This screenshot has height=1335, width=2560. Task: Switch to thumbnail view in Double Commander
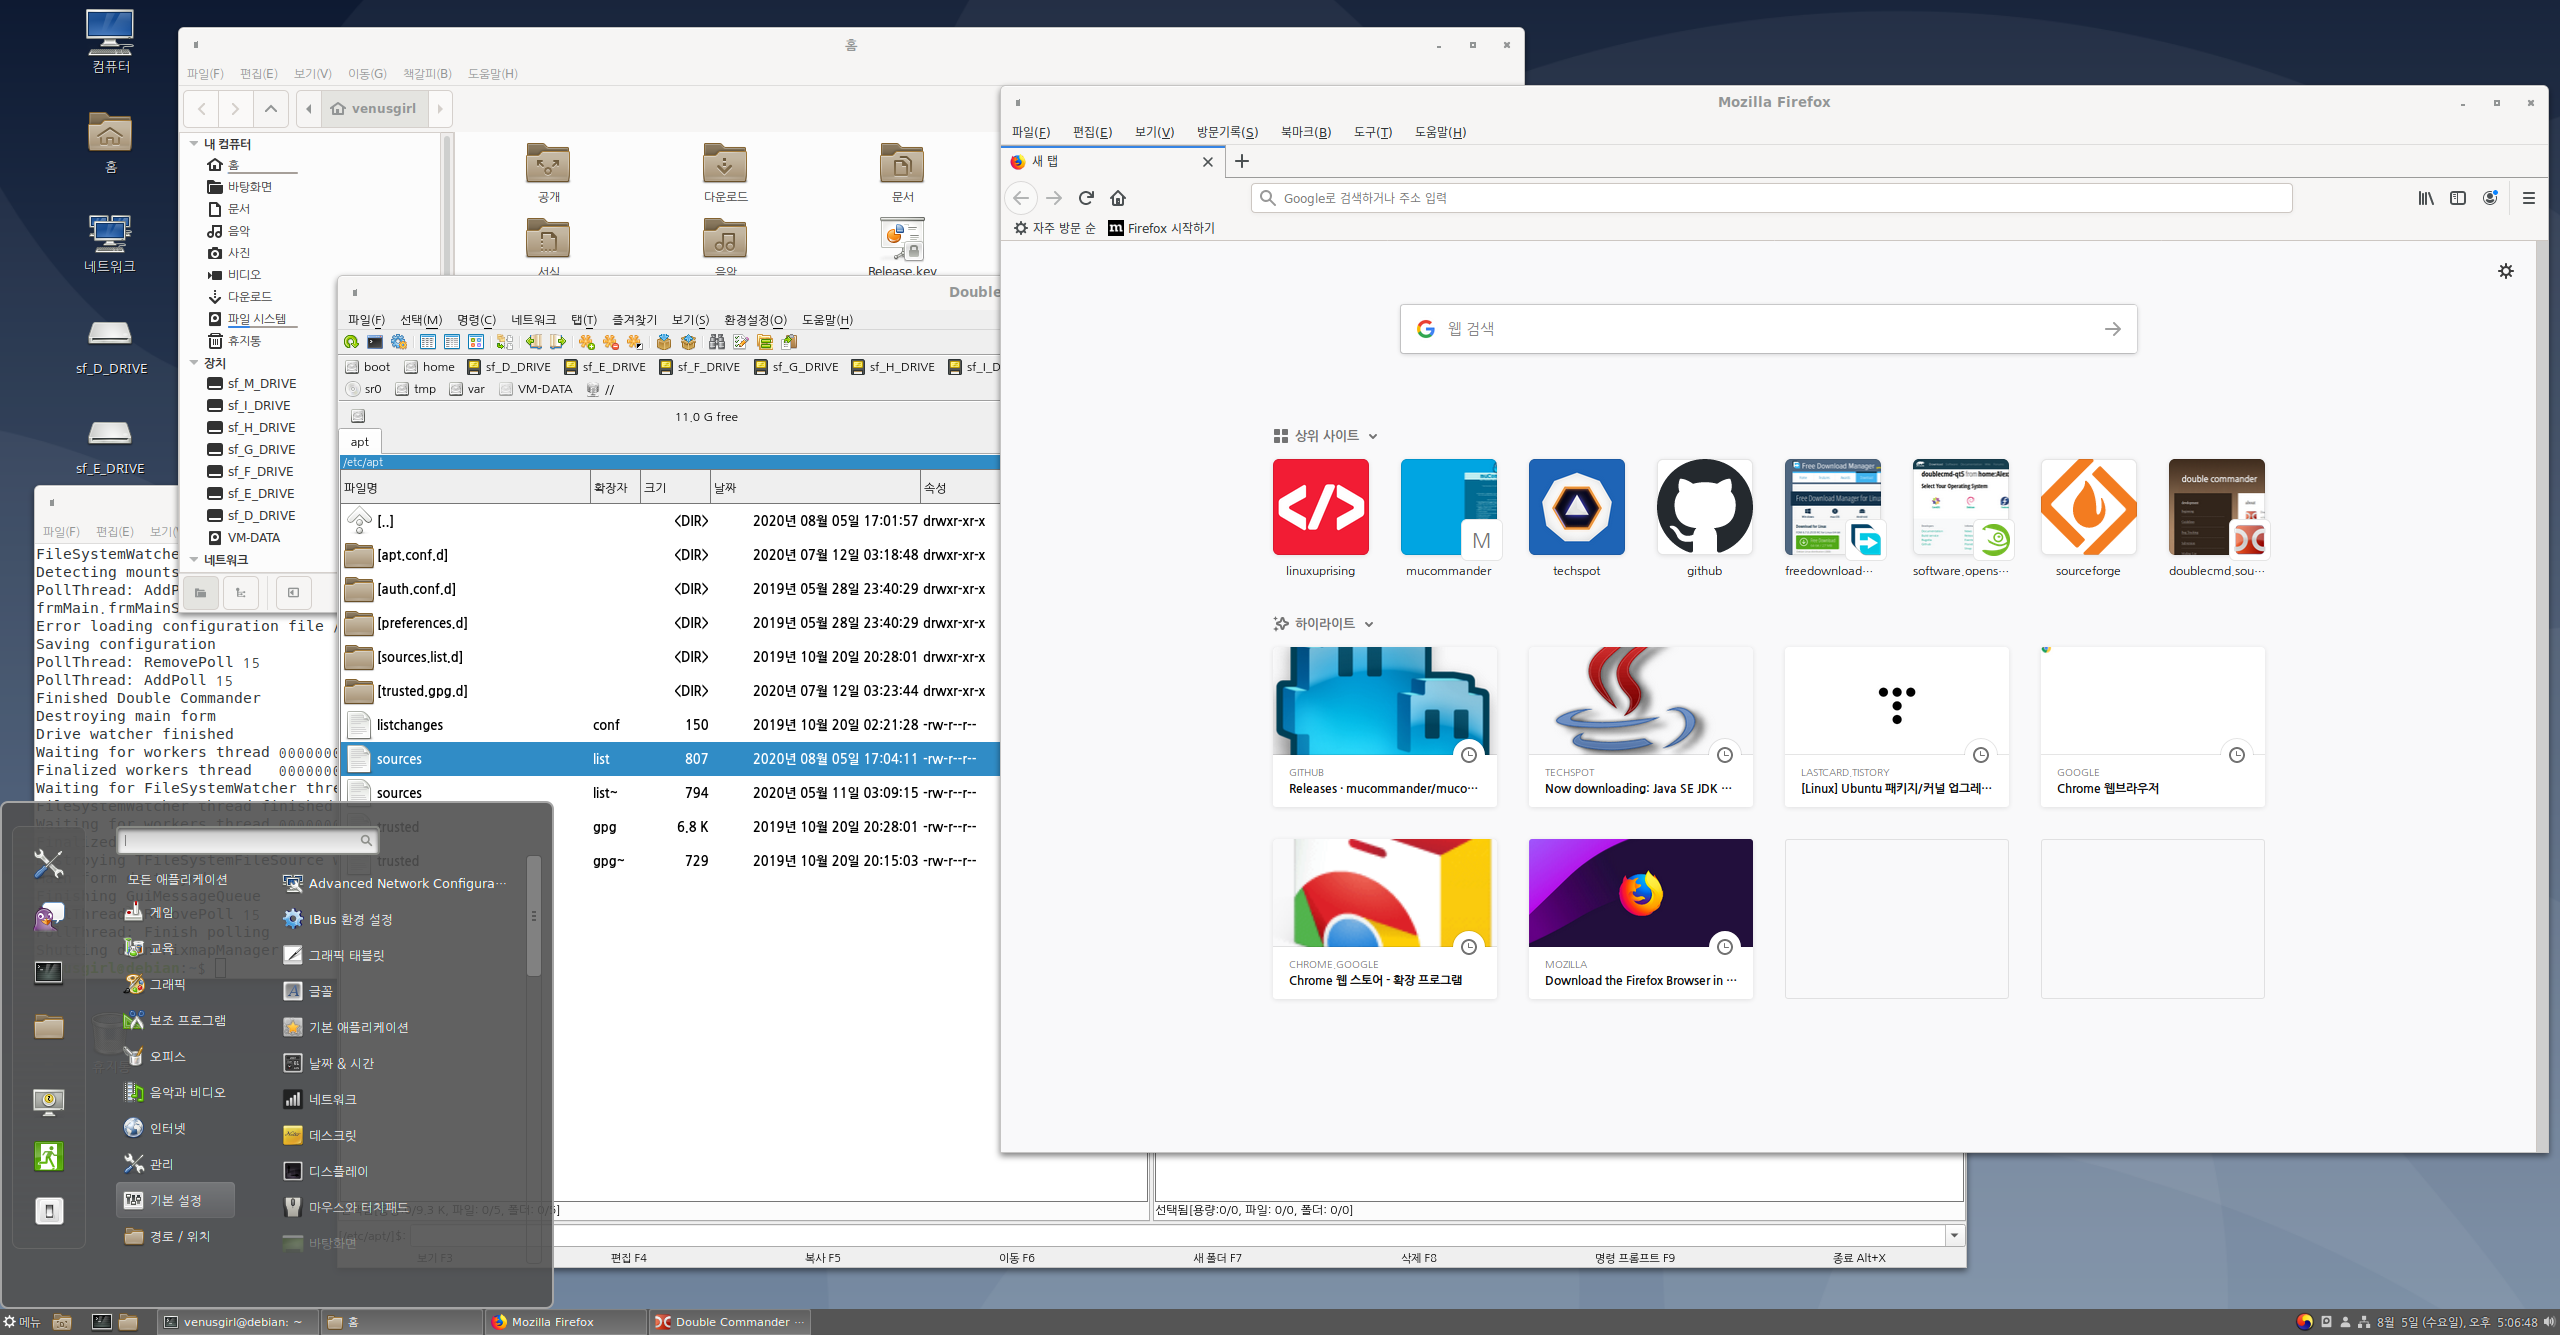[476, 342]
